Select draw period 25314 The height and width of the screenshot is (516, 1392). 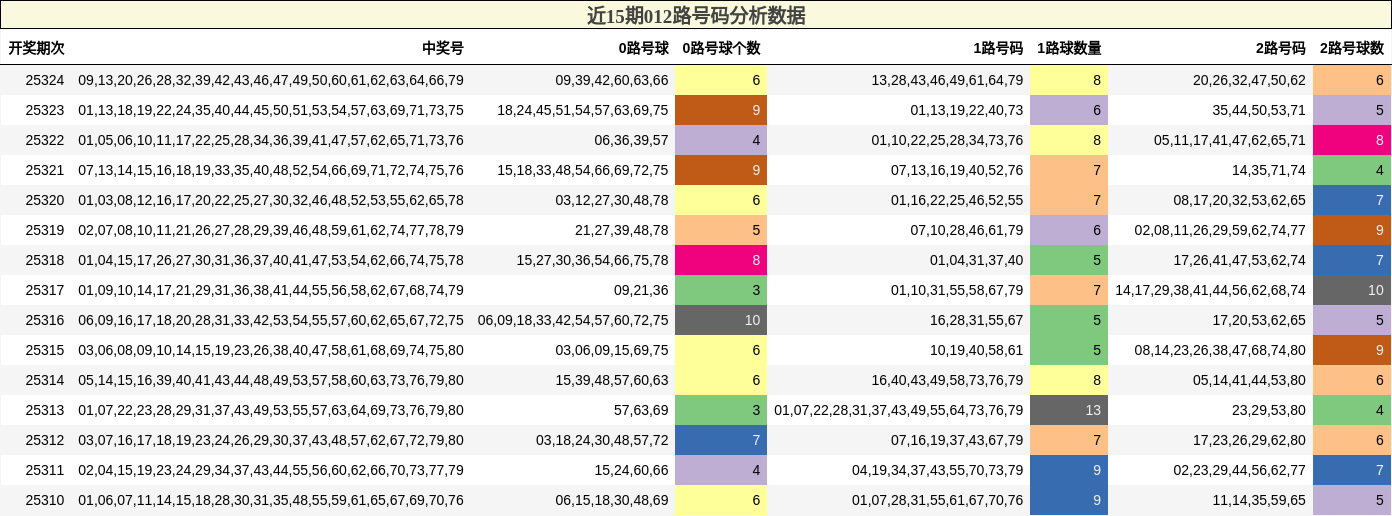tap(45, 380)
